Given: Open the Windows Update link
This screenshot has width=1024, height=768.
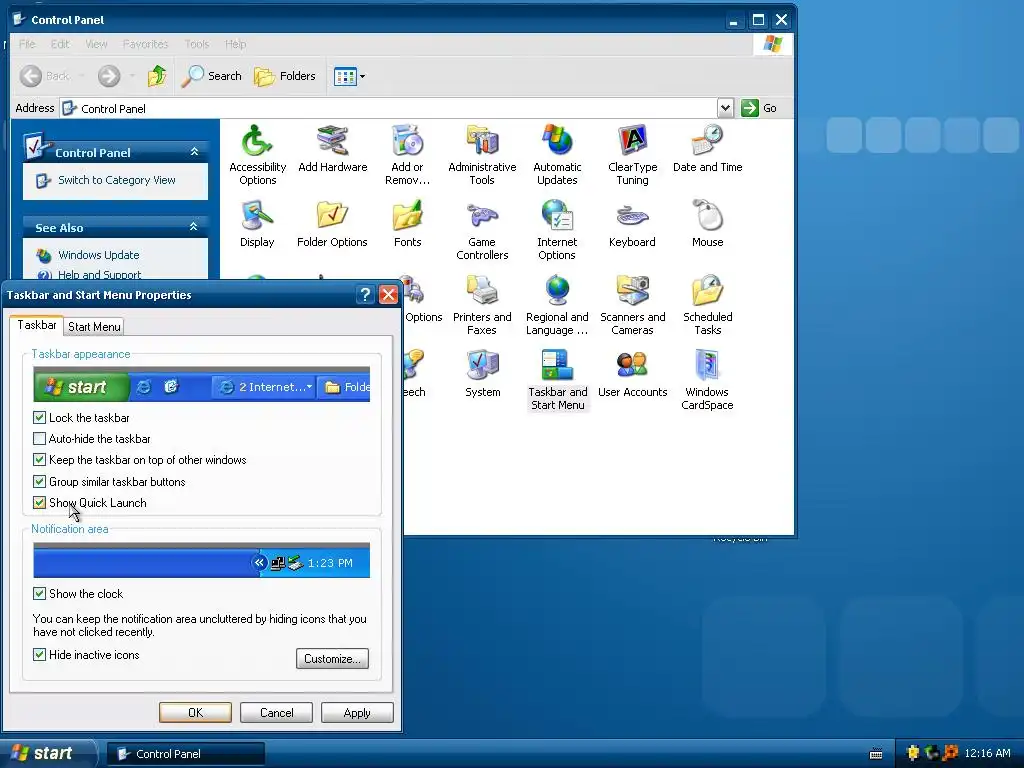Looking at the screenshot, I should point(99,255).
